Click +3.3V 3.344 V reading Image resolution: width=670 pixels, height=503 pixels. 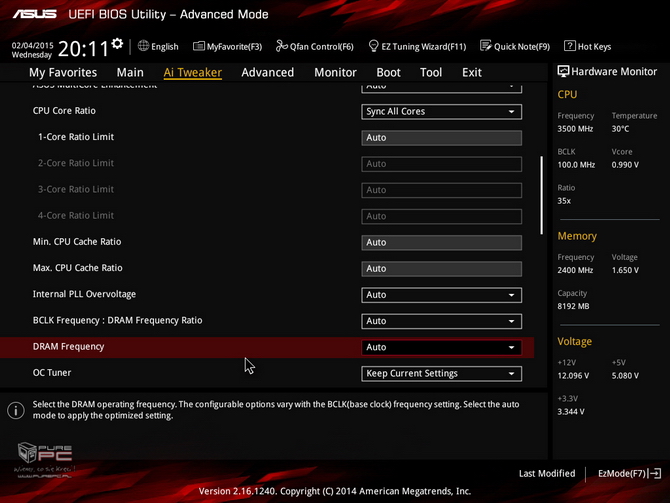click(571, 412)
